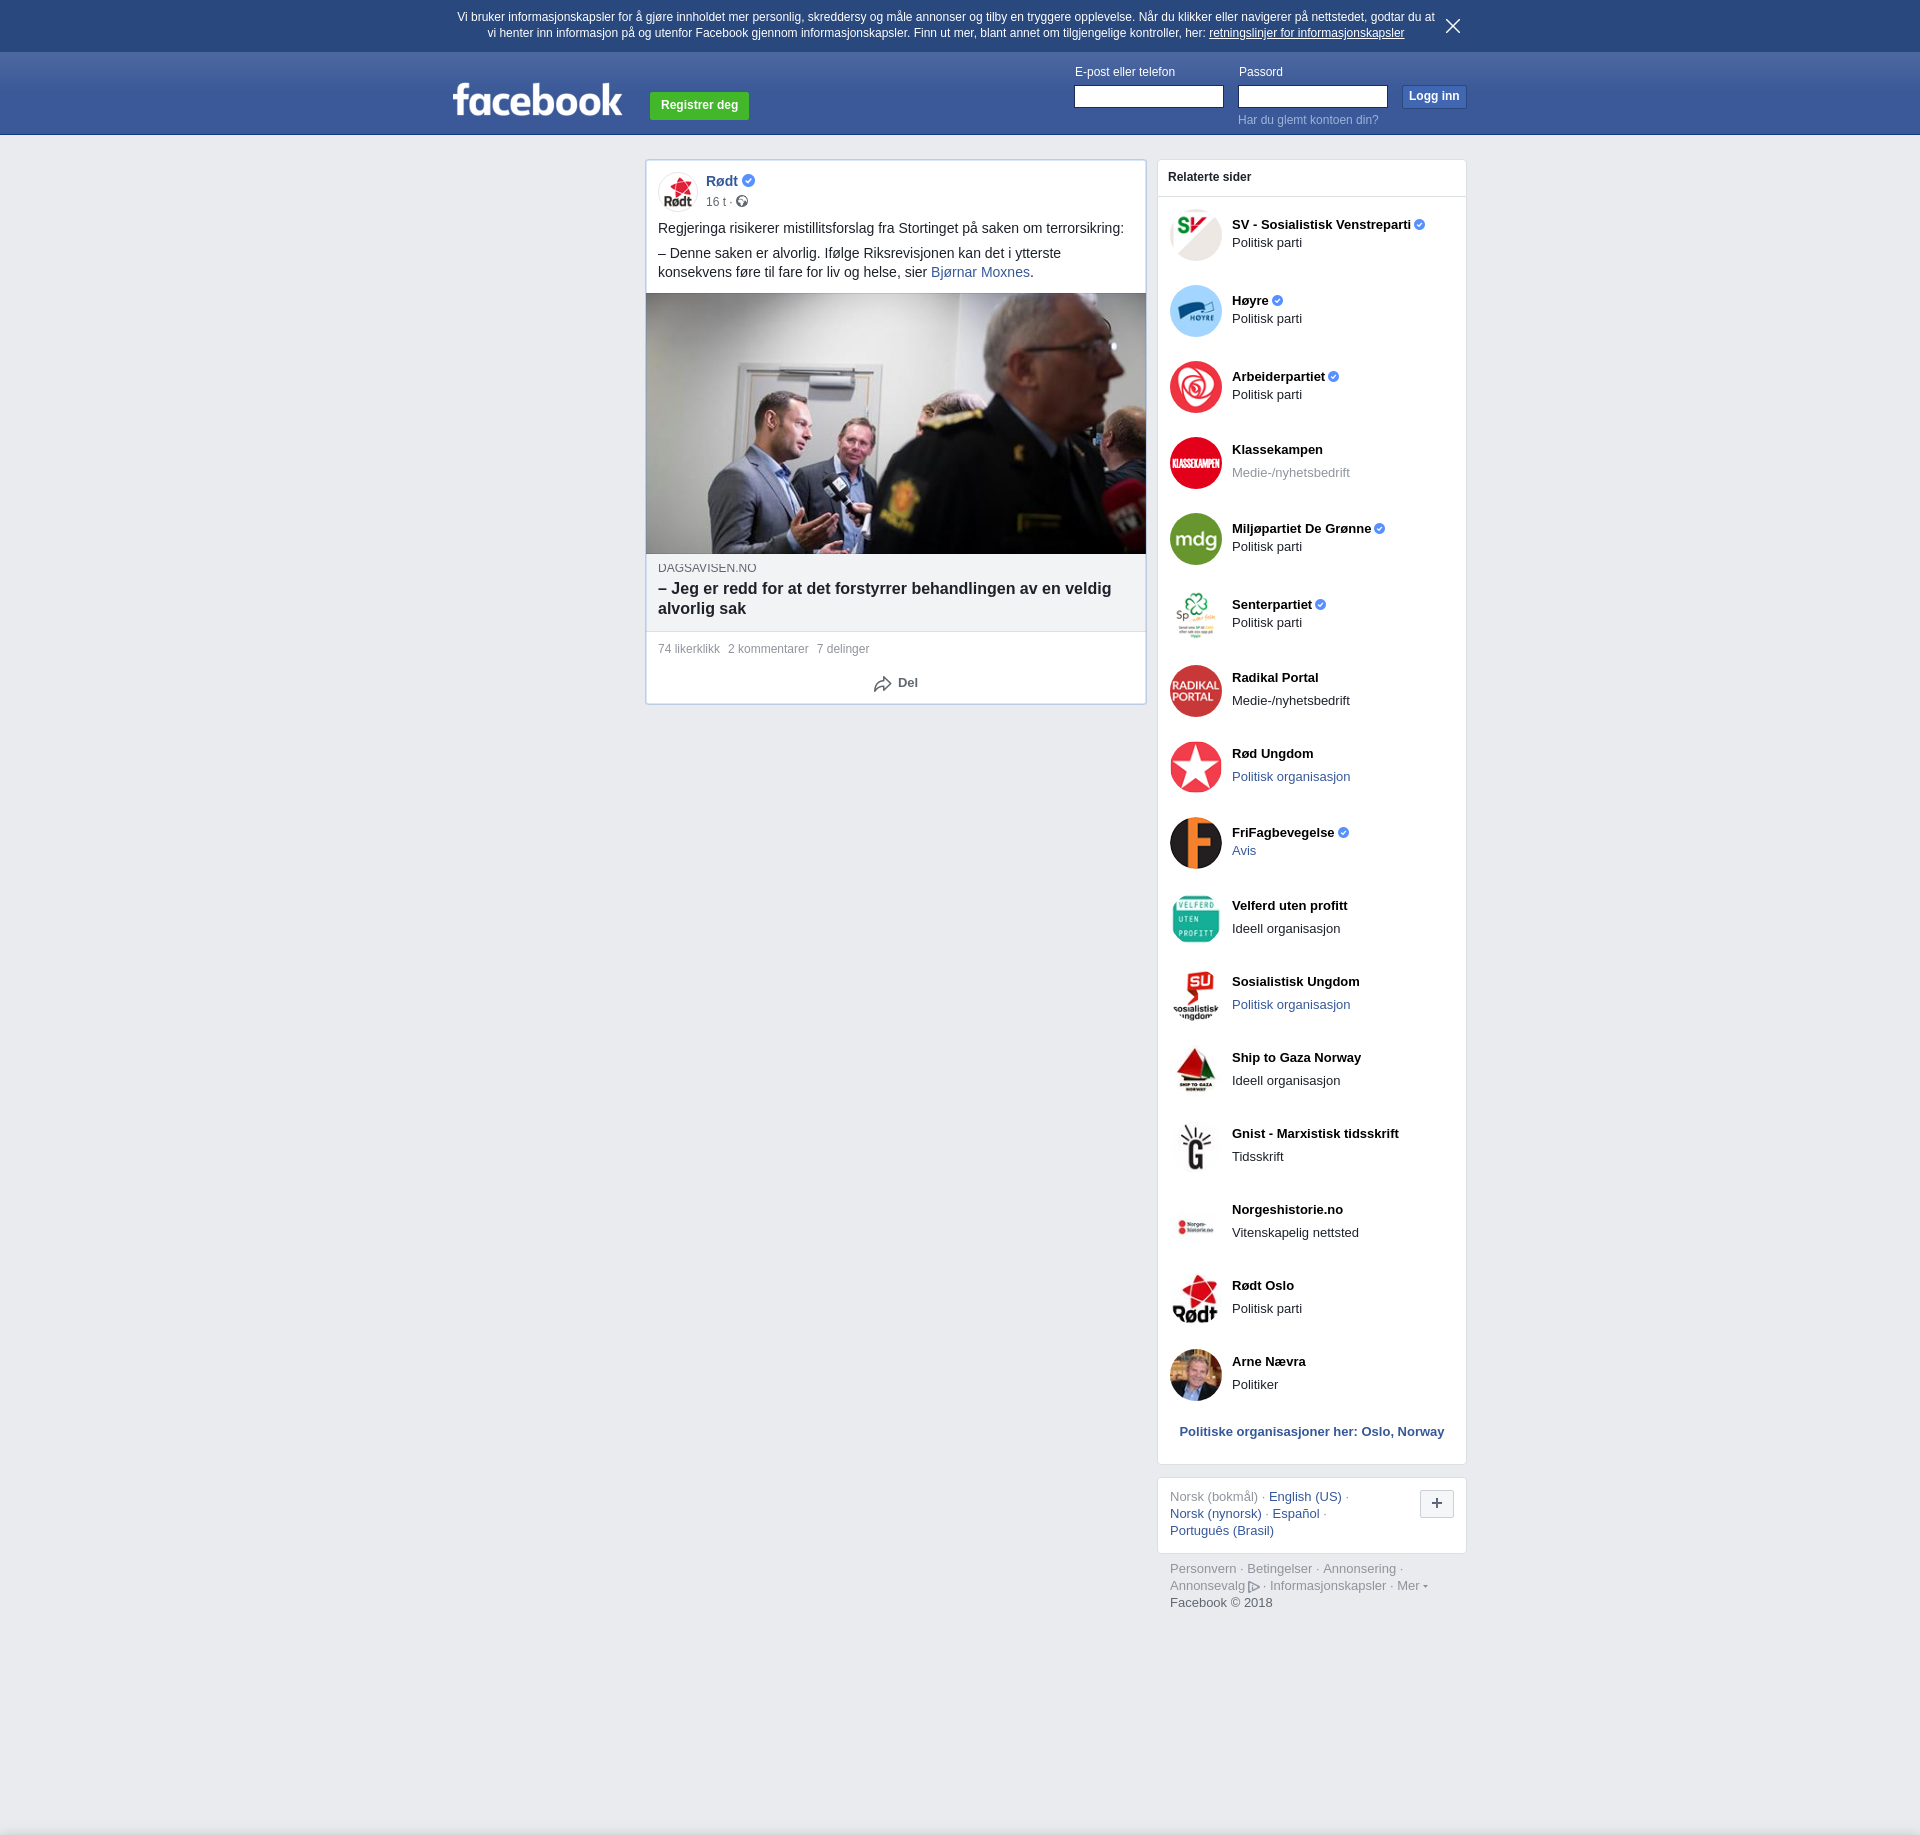The height and width of the screenshot is (1835, 1920).
Task: Open Bjørnar Moxnes profile link
Action: point(980,272)
